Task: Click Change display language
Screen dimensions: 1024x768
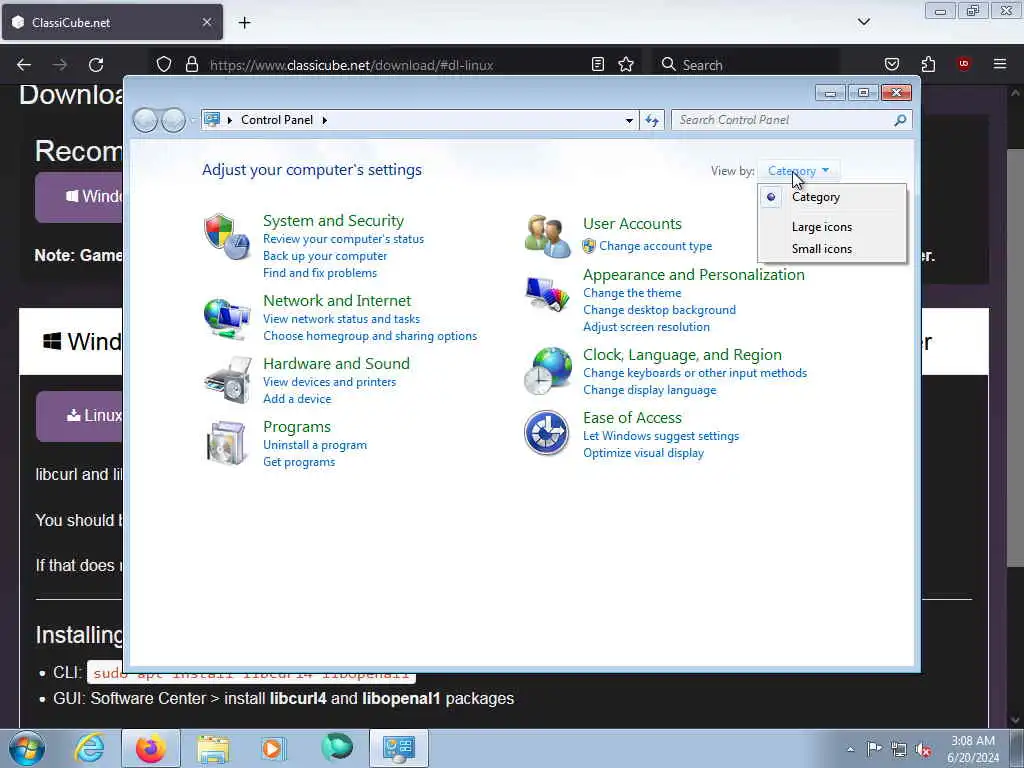Action: pyautogui.click(x=649, y=390)
